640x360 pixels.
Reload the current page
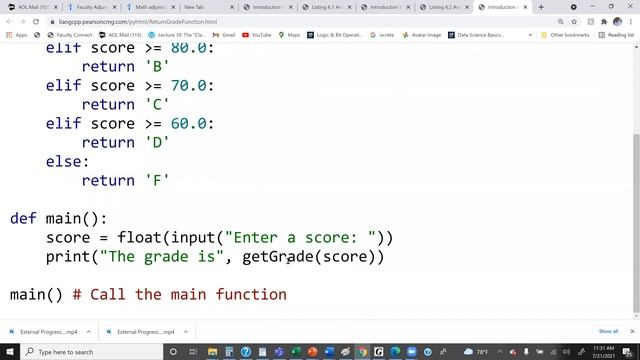click(x=36, y=22)
